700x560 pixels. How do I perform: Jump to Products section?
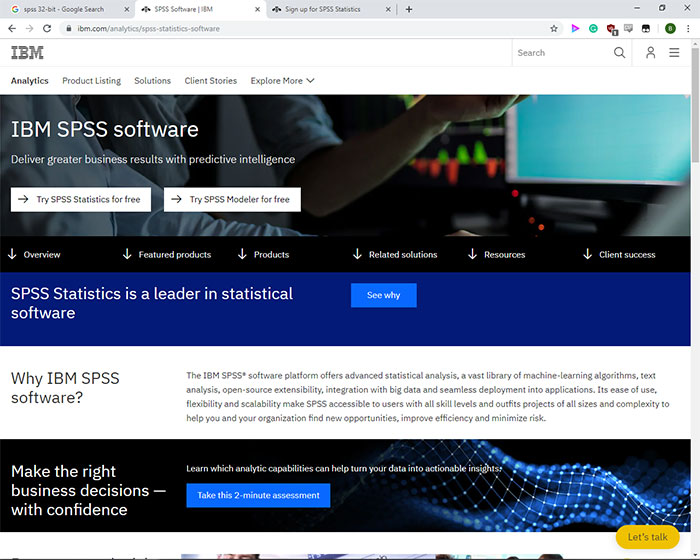pyautogui.click(x=263, y=255)
